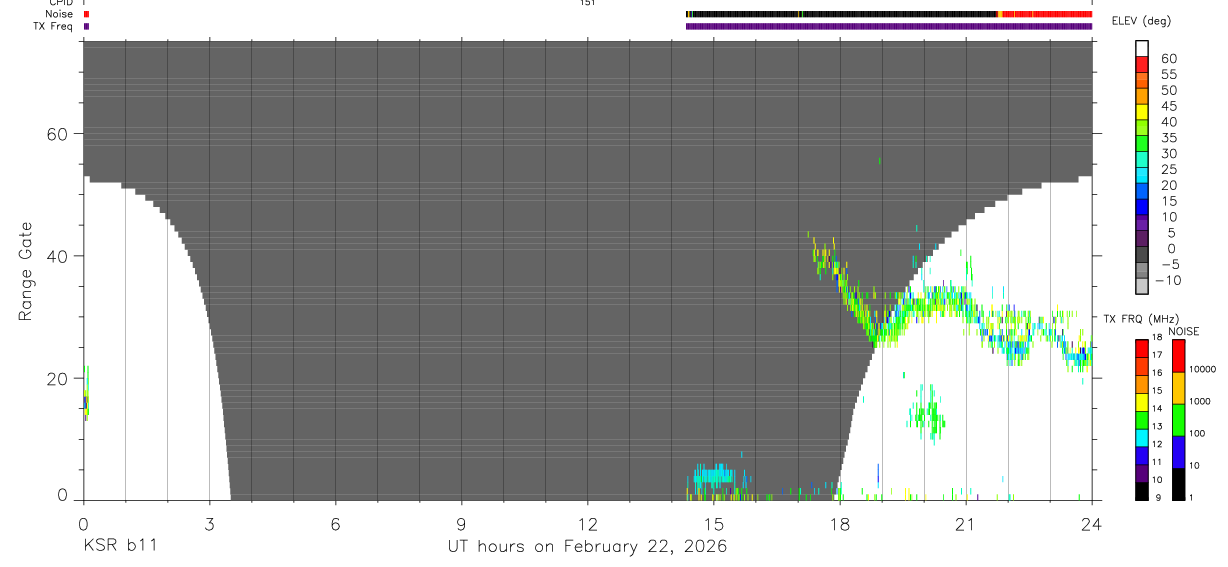Click the 'Range Gate' y-axis title

pos(27,271)
